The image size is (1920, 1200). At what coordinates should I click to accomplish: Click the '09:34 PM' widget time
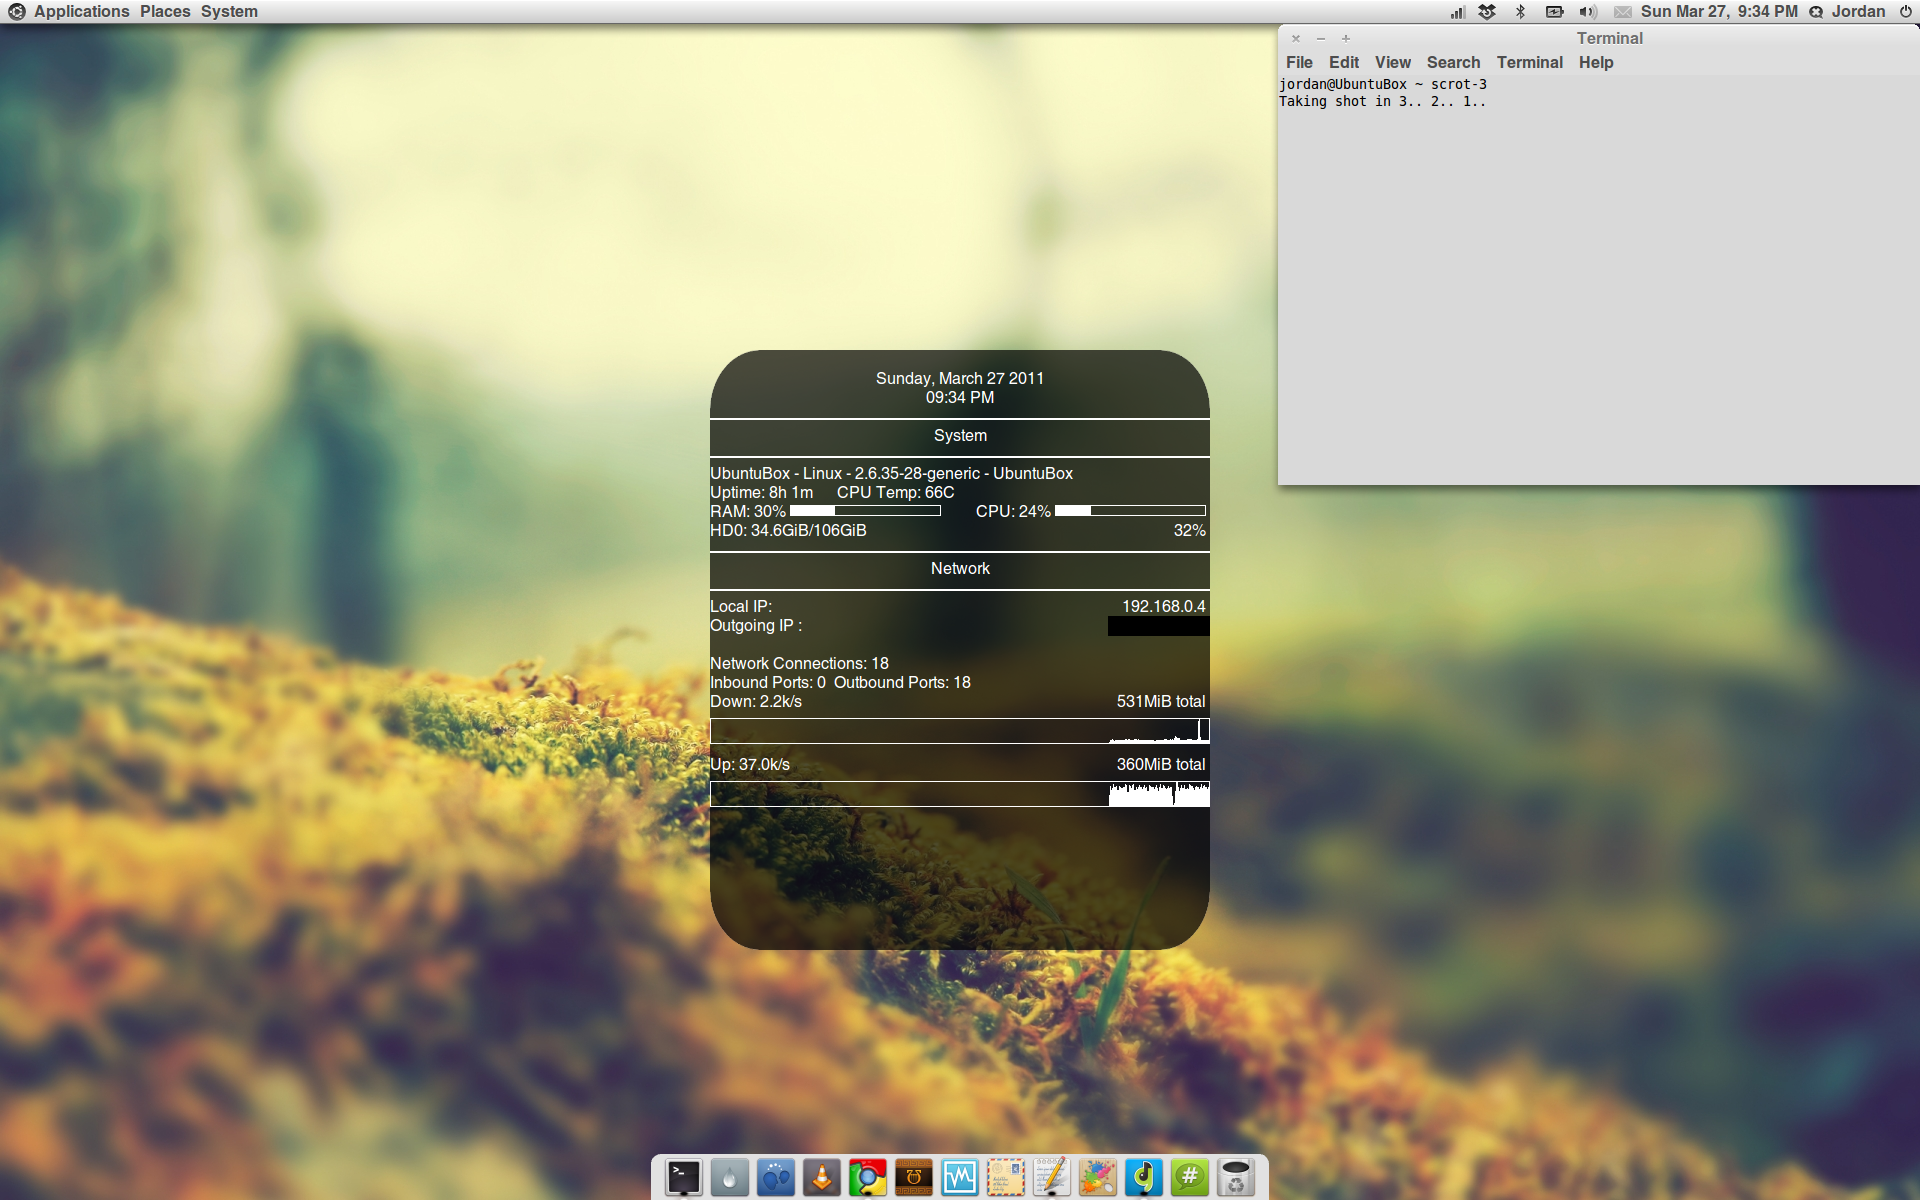point(960,397)
